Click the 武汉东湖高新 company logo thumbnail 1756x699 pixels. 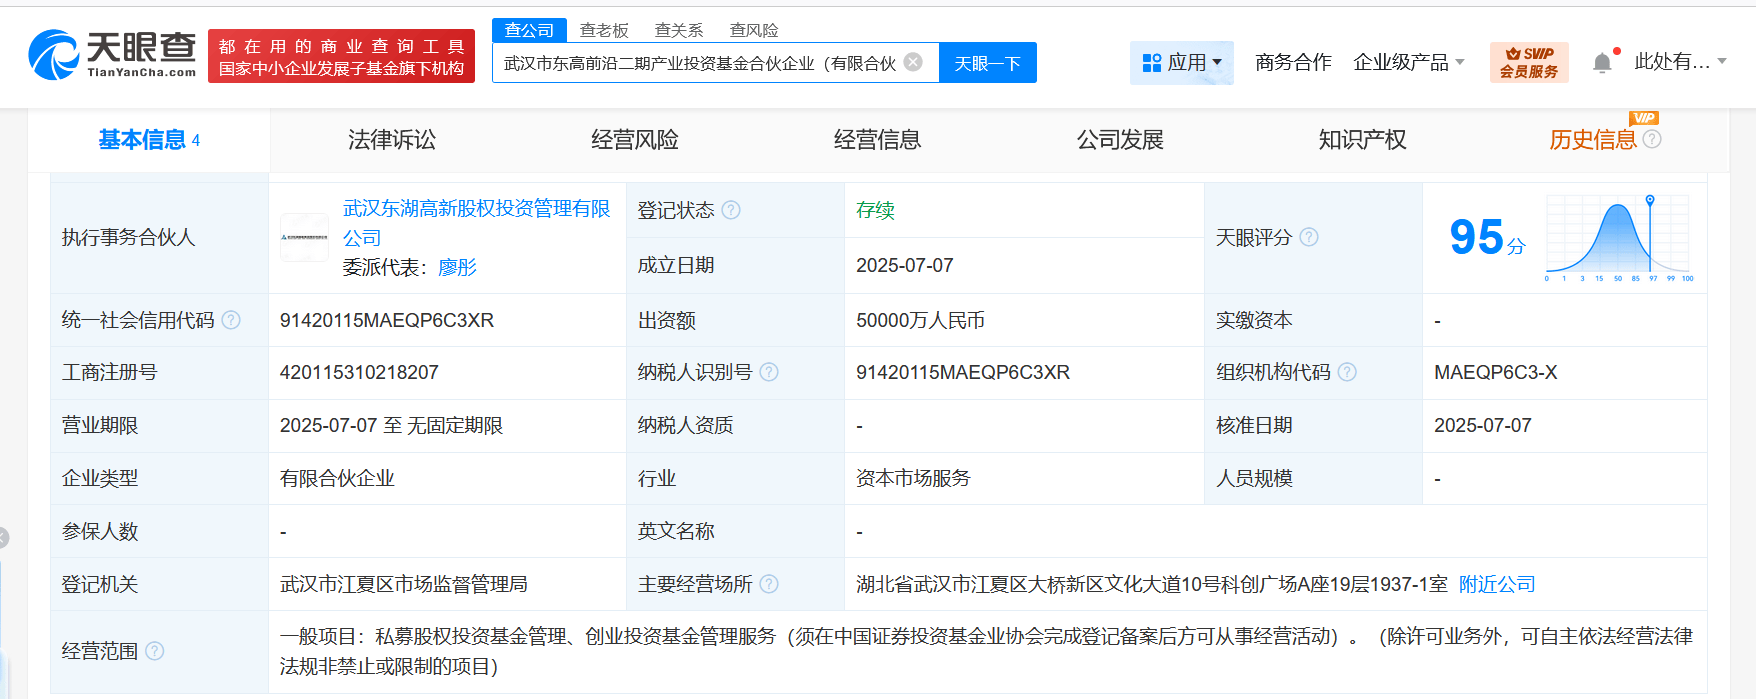pos(305,238)
